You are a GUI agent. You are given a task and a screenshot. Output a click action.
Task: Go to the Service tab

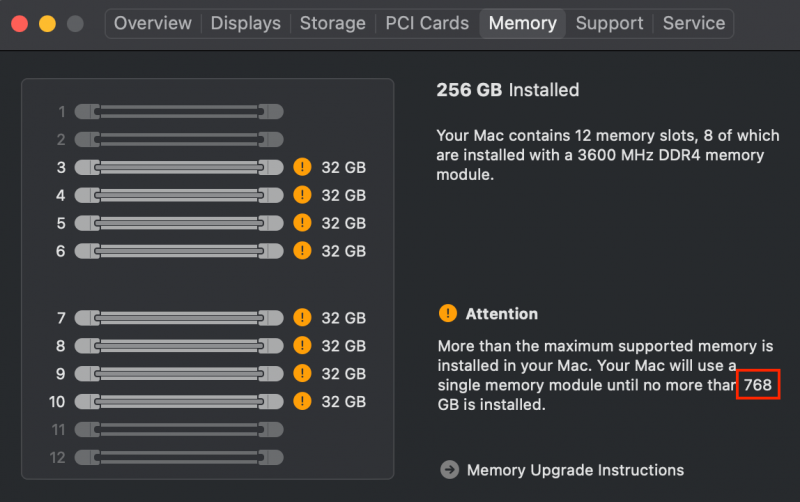[694, 23]
